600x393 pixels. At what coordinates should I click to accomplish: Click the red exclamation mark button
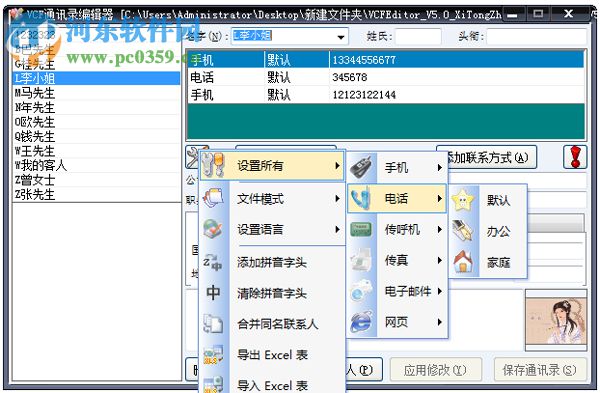point(575,157)
